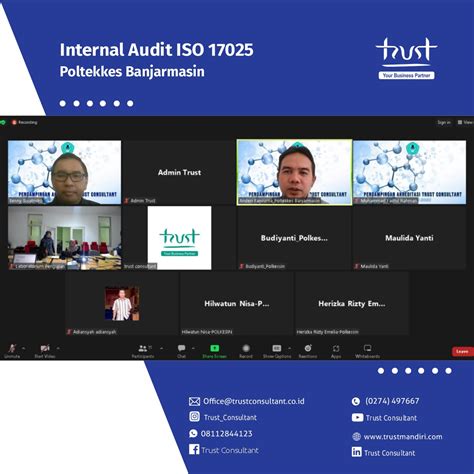Select the Admin Trust participant tile
Image resolution: width=474 pixels, height=474 pixels.
click(x=180, y=172)
